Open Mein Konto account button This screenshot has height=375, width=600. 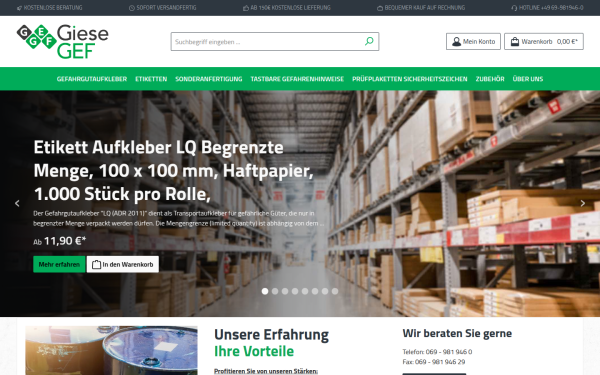tap(473, 41)
